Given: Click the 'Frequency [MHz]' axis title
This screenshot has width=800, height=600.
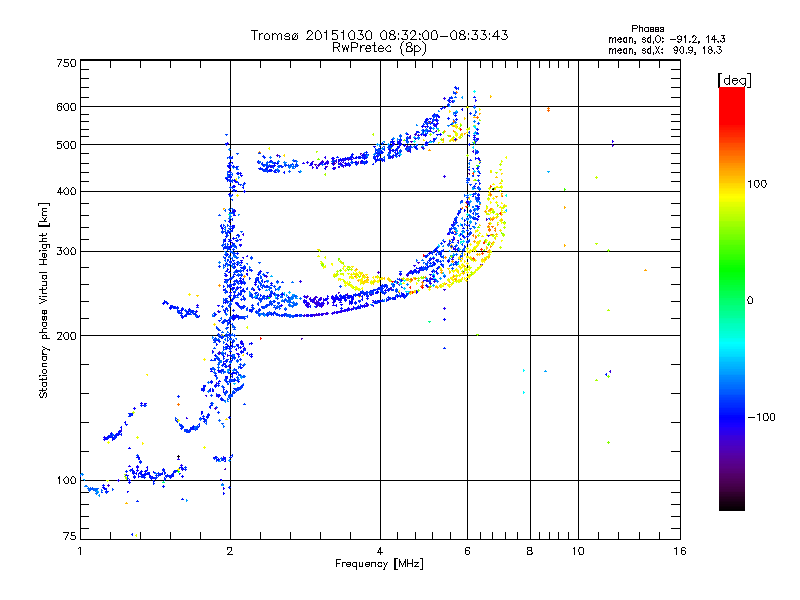Looking at the screenshot, I should pos(379,564).
